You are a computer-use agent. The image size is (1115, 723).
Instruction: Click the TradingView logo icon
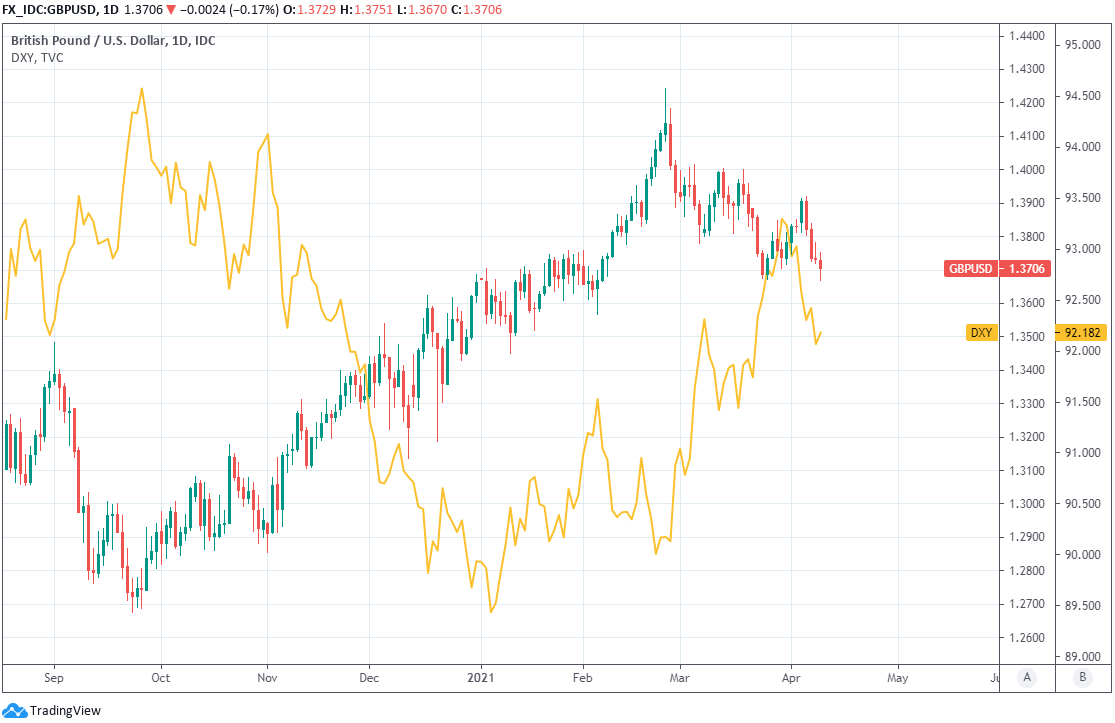[x=14, y=711]
